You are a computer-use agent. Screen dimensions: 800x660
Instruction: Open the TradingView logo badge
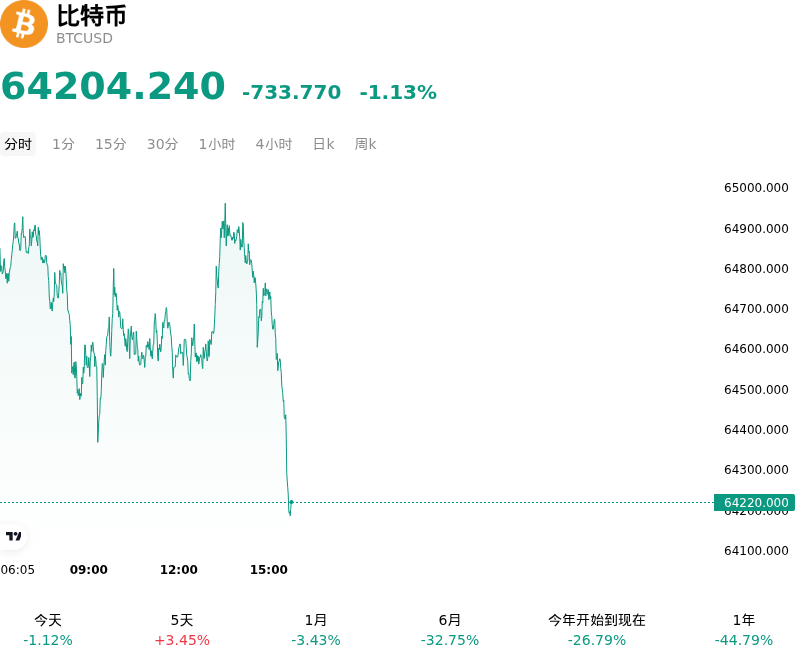tap(13, 536)
